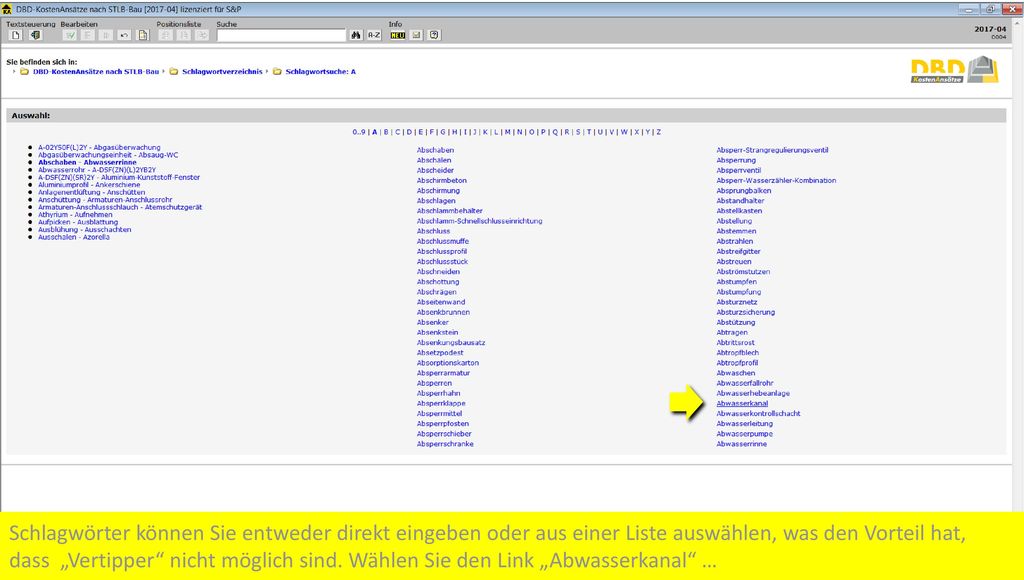Screen dimensions: 1024x580
Task: Open range Ausblühung - Ausschachten
Action: point(84,230)
